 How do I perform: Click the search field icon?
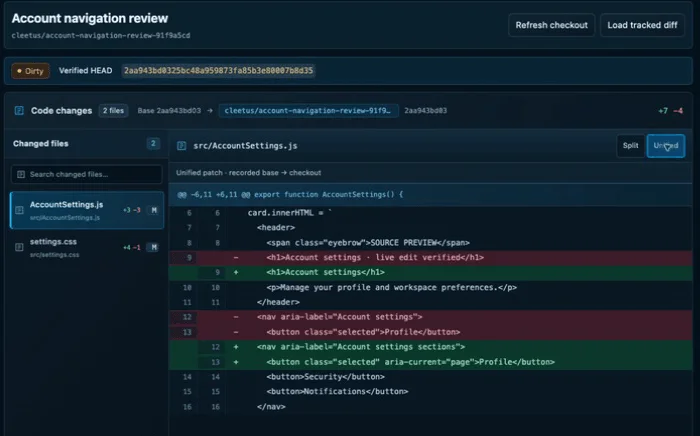tap(21, 174)
